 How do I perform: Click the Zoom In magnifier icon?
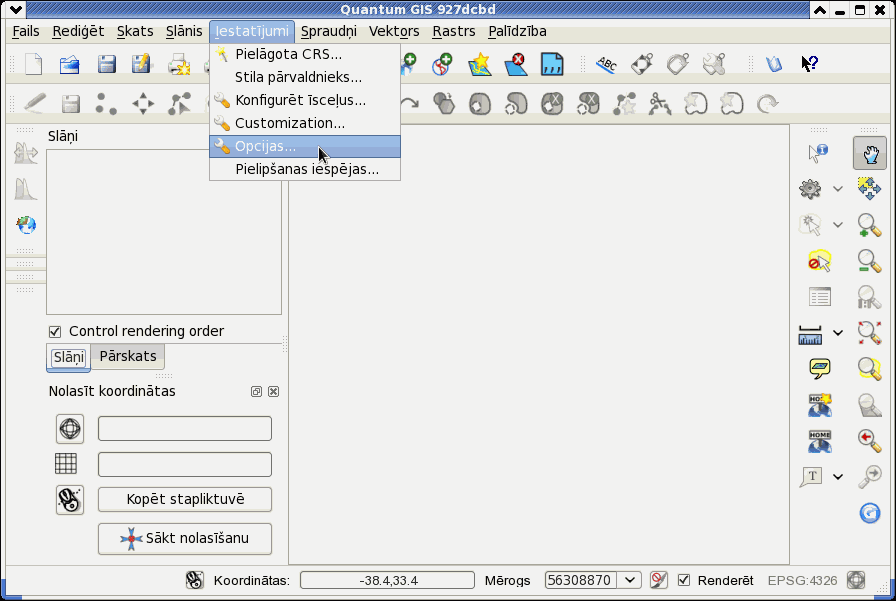pyautogui.click(x=869, y=225)
